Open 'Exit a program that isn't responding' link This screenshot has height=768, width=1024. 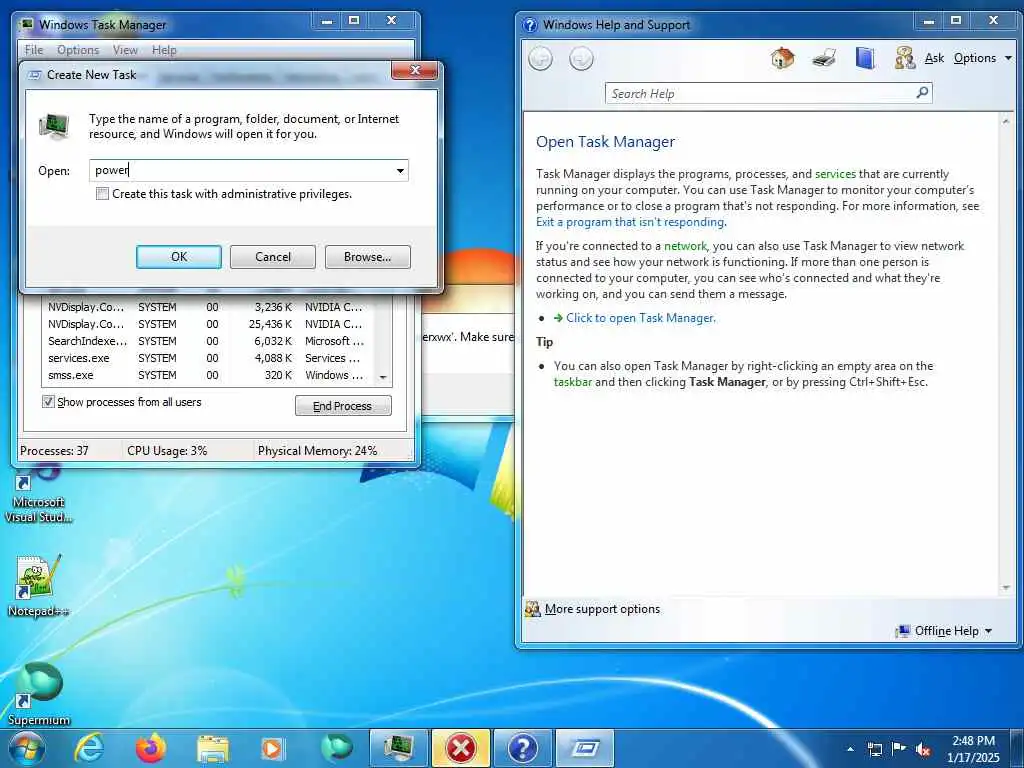(x=630, y=222)
